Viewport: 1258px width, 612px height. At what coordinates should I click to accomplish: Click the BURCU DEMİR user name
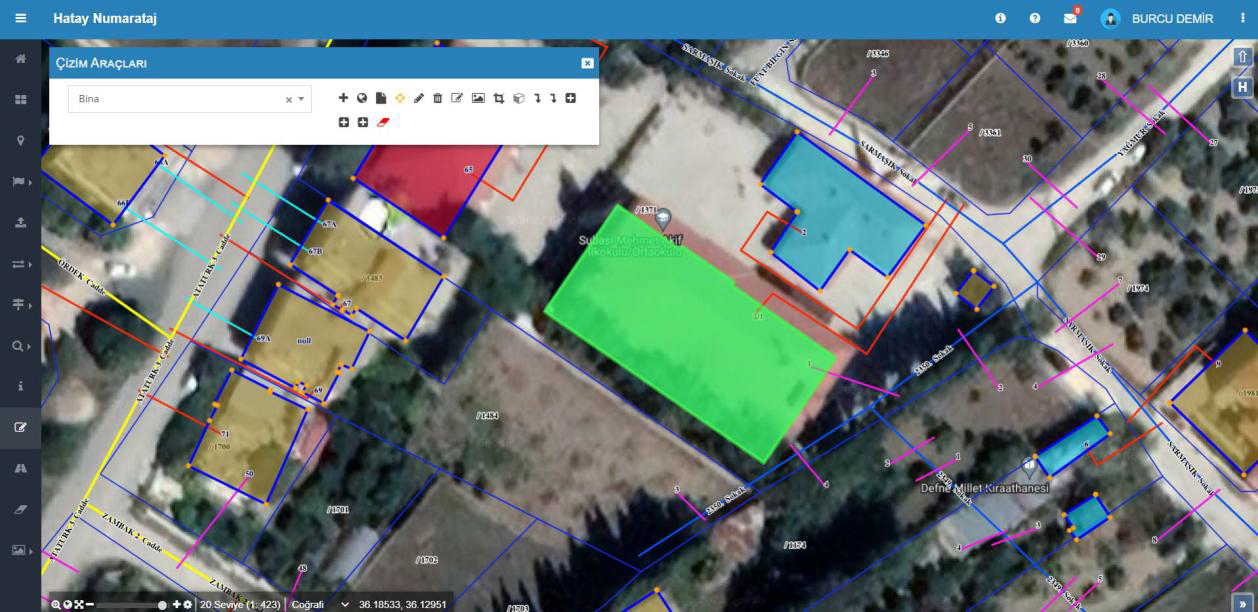pos(1172,19)
